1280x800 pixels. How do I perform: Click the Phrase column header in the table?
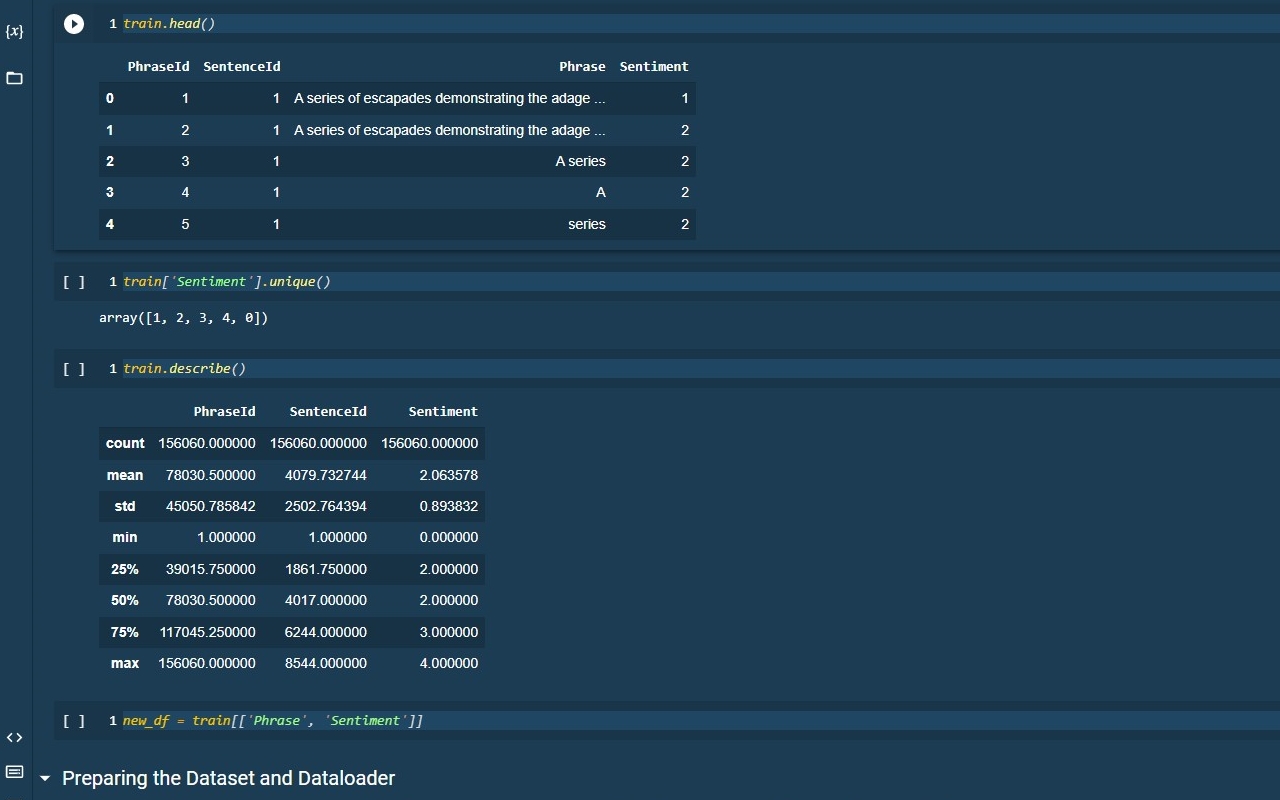click(582, 66)
